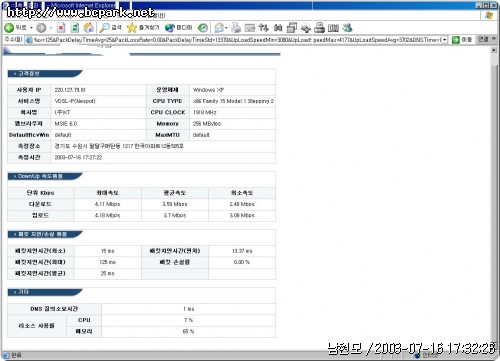This screenshot has height=361, width=500.
Task: Click the 65 % memory usage value
Action: [188, 332]
